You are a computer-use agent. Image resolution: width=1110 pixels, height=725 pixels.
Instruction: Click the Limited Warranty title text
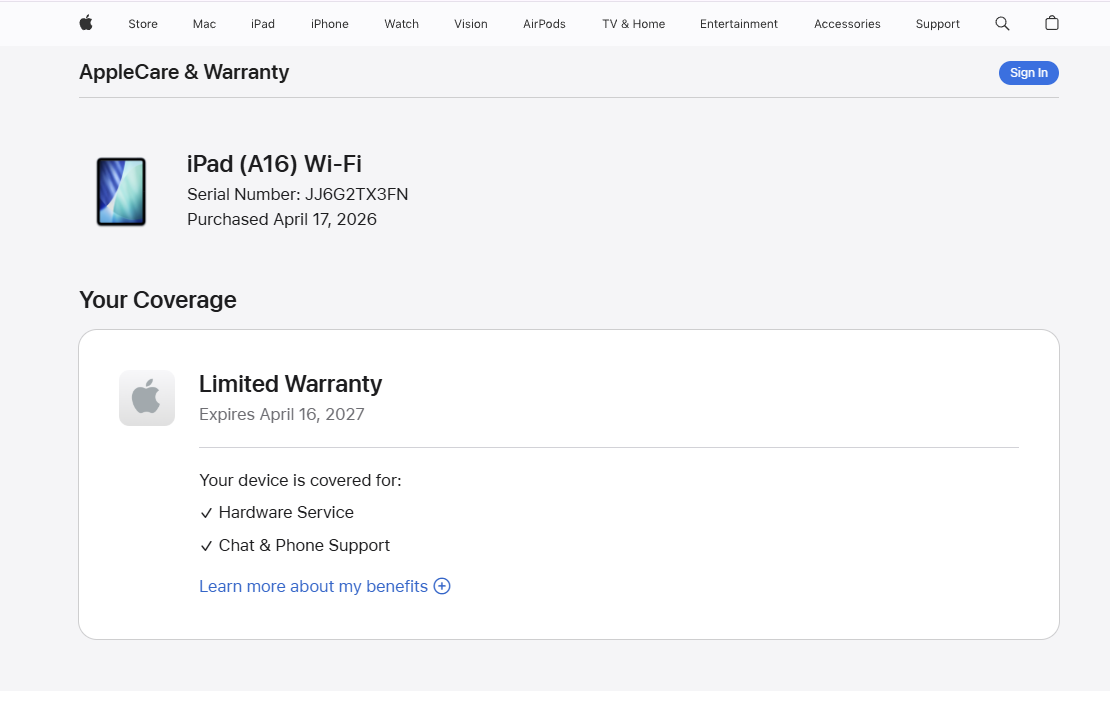pos(290,384)
